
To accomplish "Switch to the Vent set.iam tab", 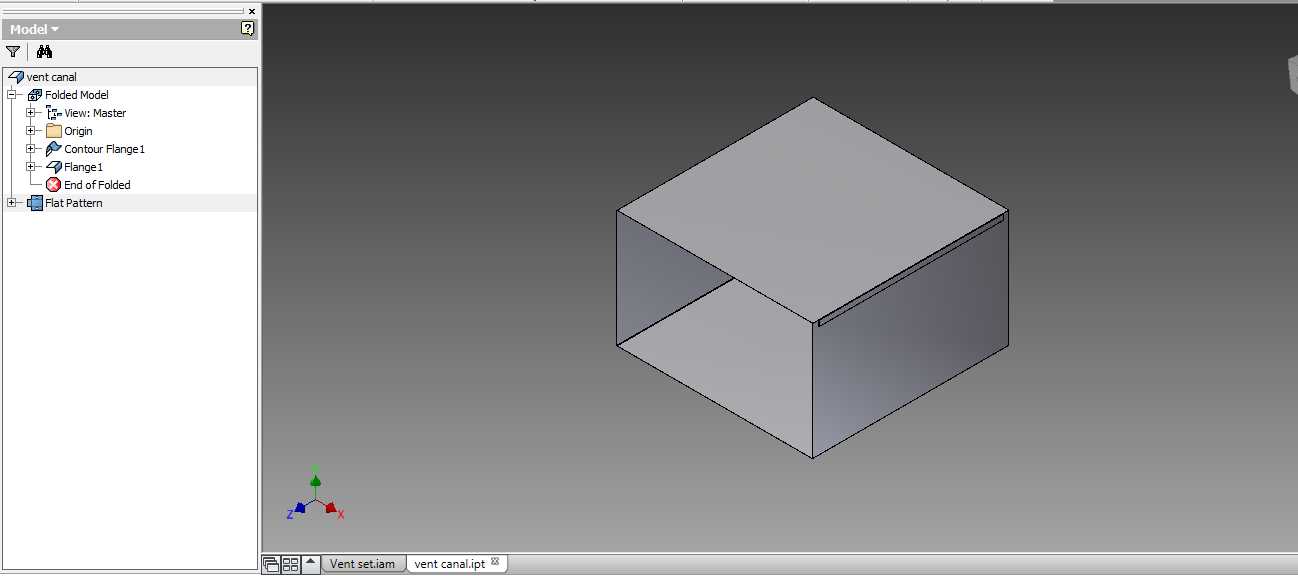I will [362, 564].
